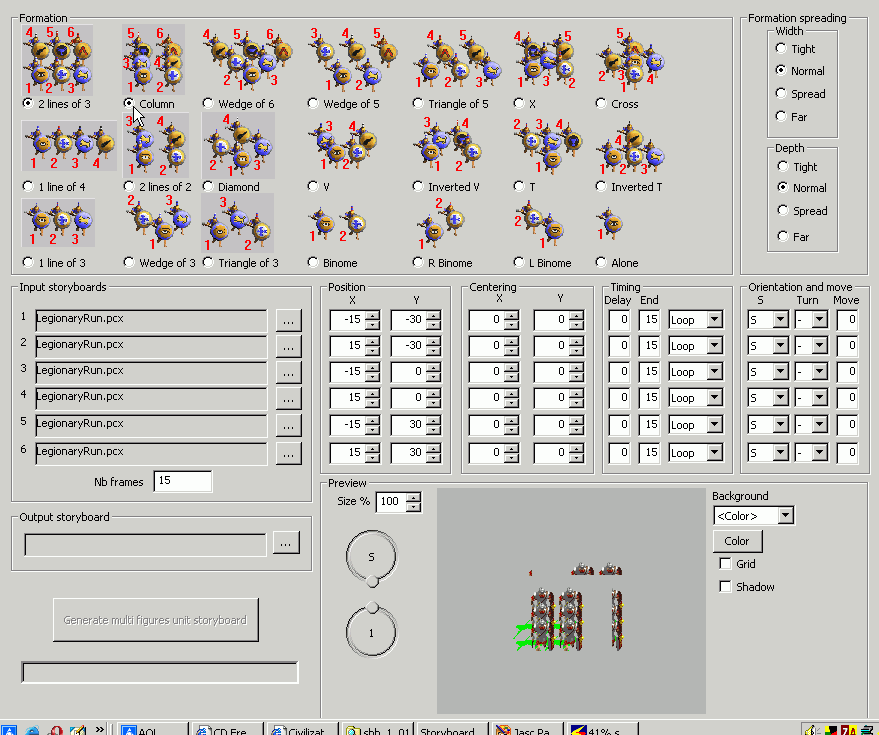Enable the Column formation radio button
This screenshot has height=735, width=879.
pos(129,103)
